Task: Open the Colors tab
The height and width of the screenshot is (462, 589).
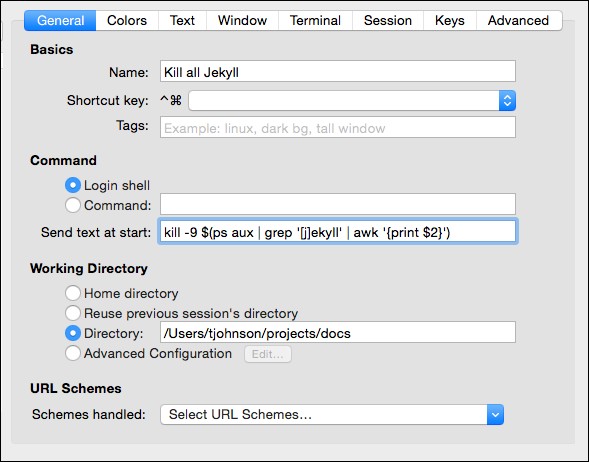Action: [127, 20]
